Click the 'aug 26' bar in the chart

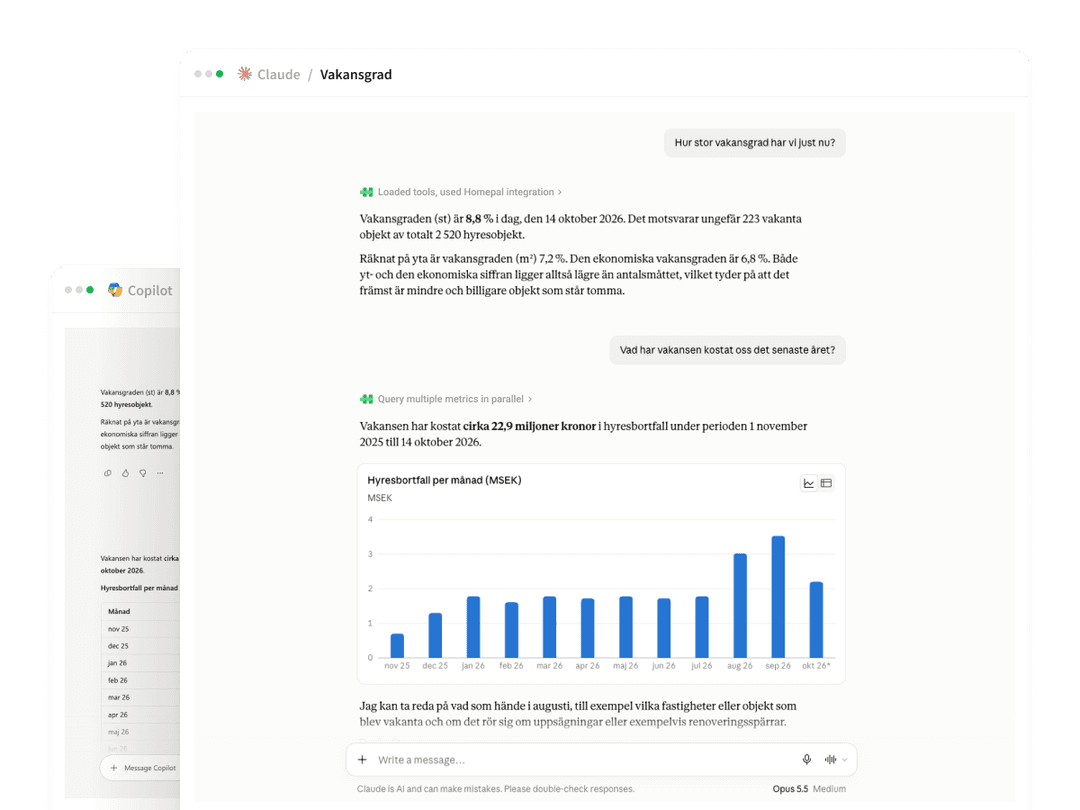click(x=740, y=605)
